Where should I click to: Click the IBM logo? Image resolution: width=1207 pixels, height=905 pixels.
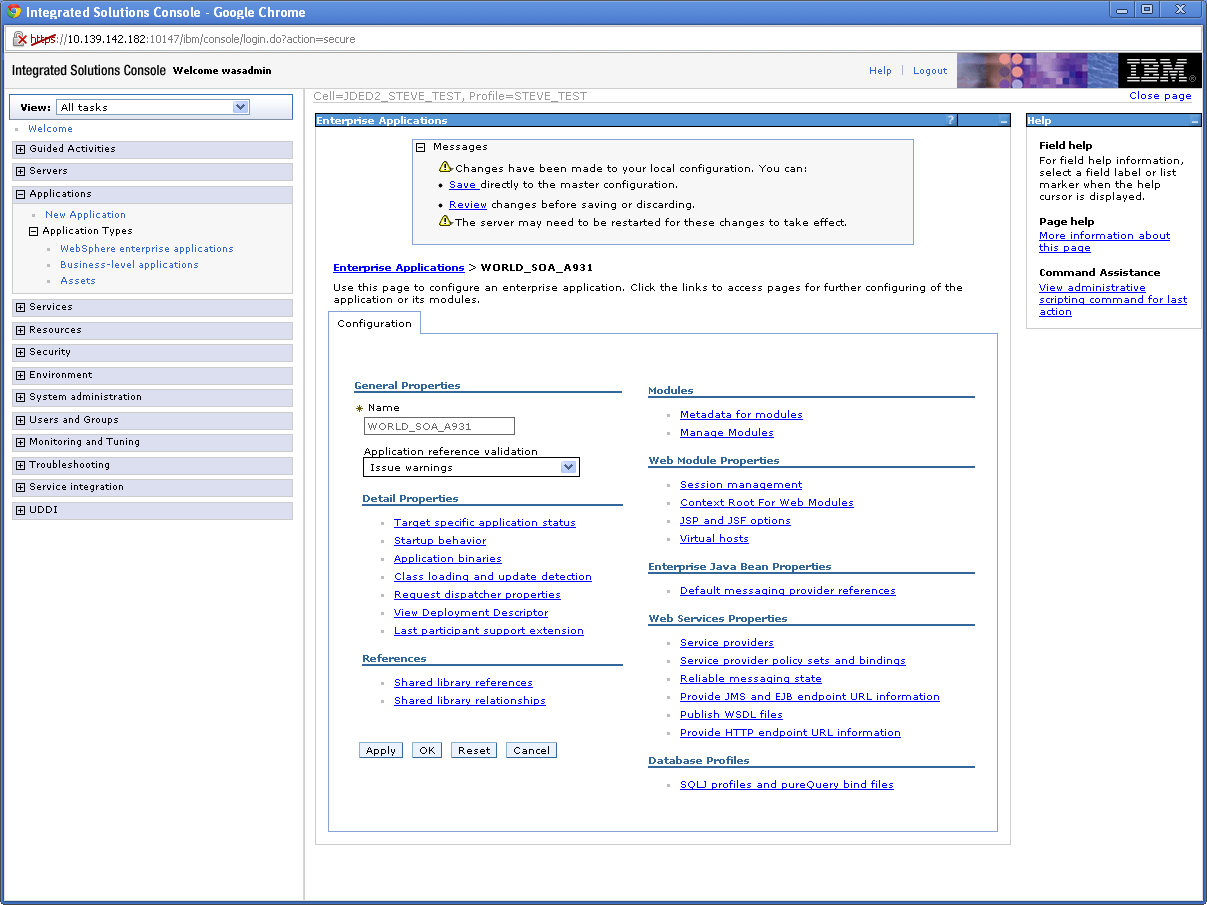point(1159,70)
